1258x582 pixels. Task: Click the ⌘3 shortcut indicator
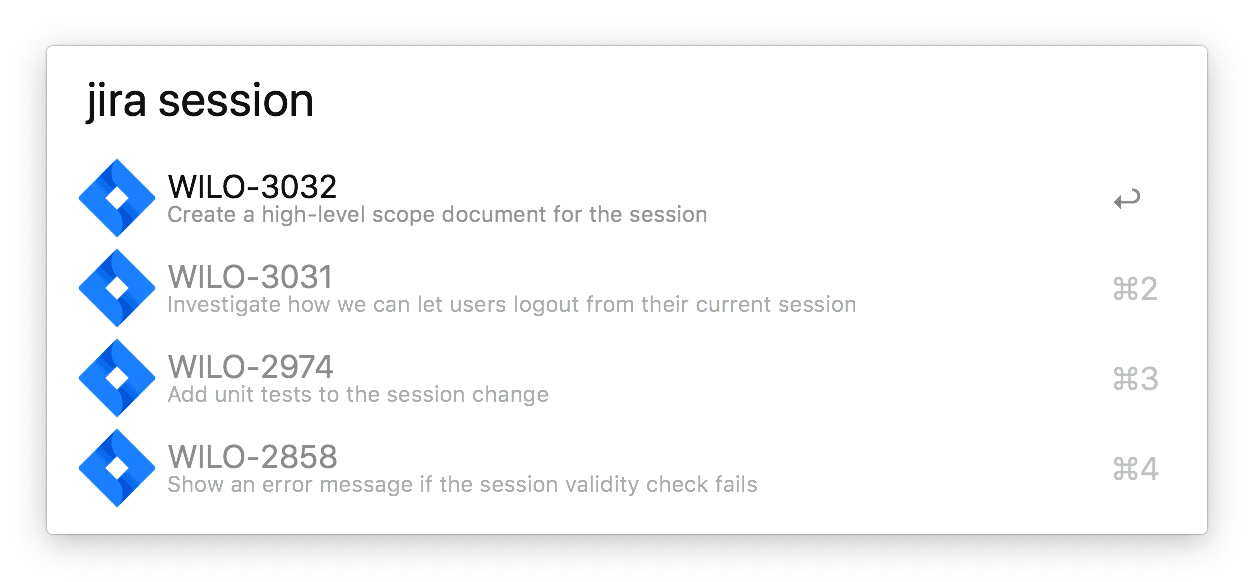tap(1135, 379)
